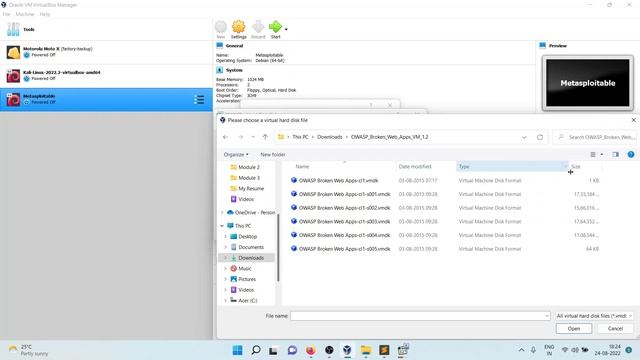Toggle the preview pane icon
The width and height of the screenshot is (640, 360).
616,155
